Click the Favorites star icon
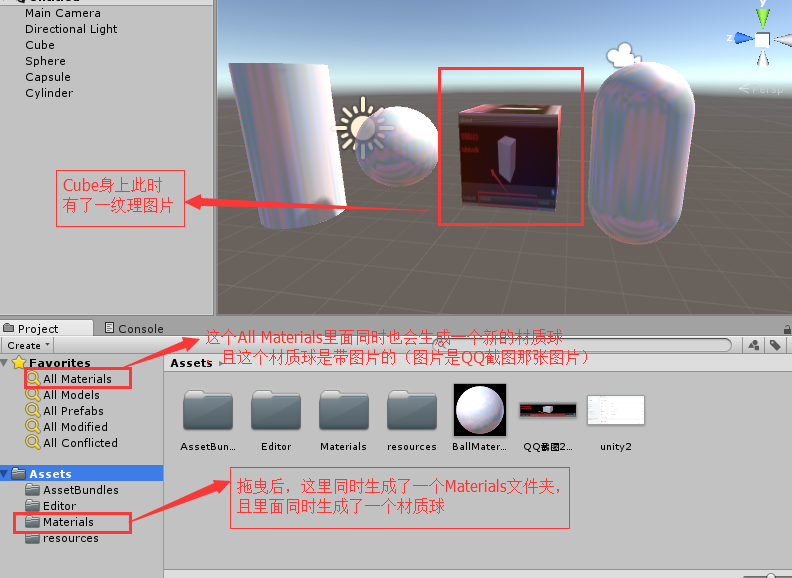The image size is (792, 578). 19,362
